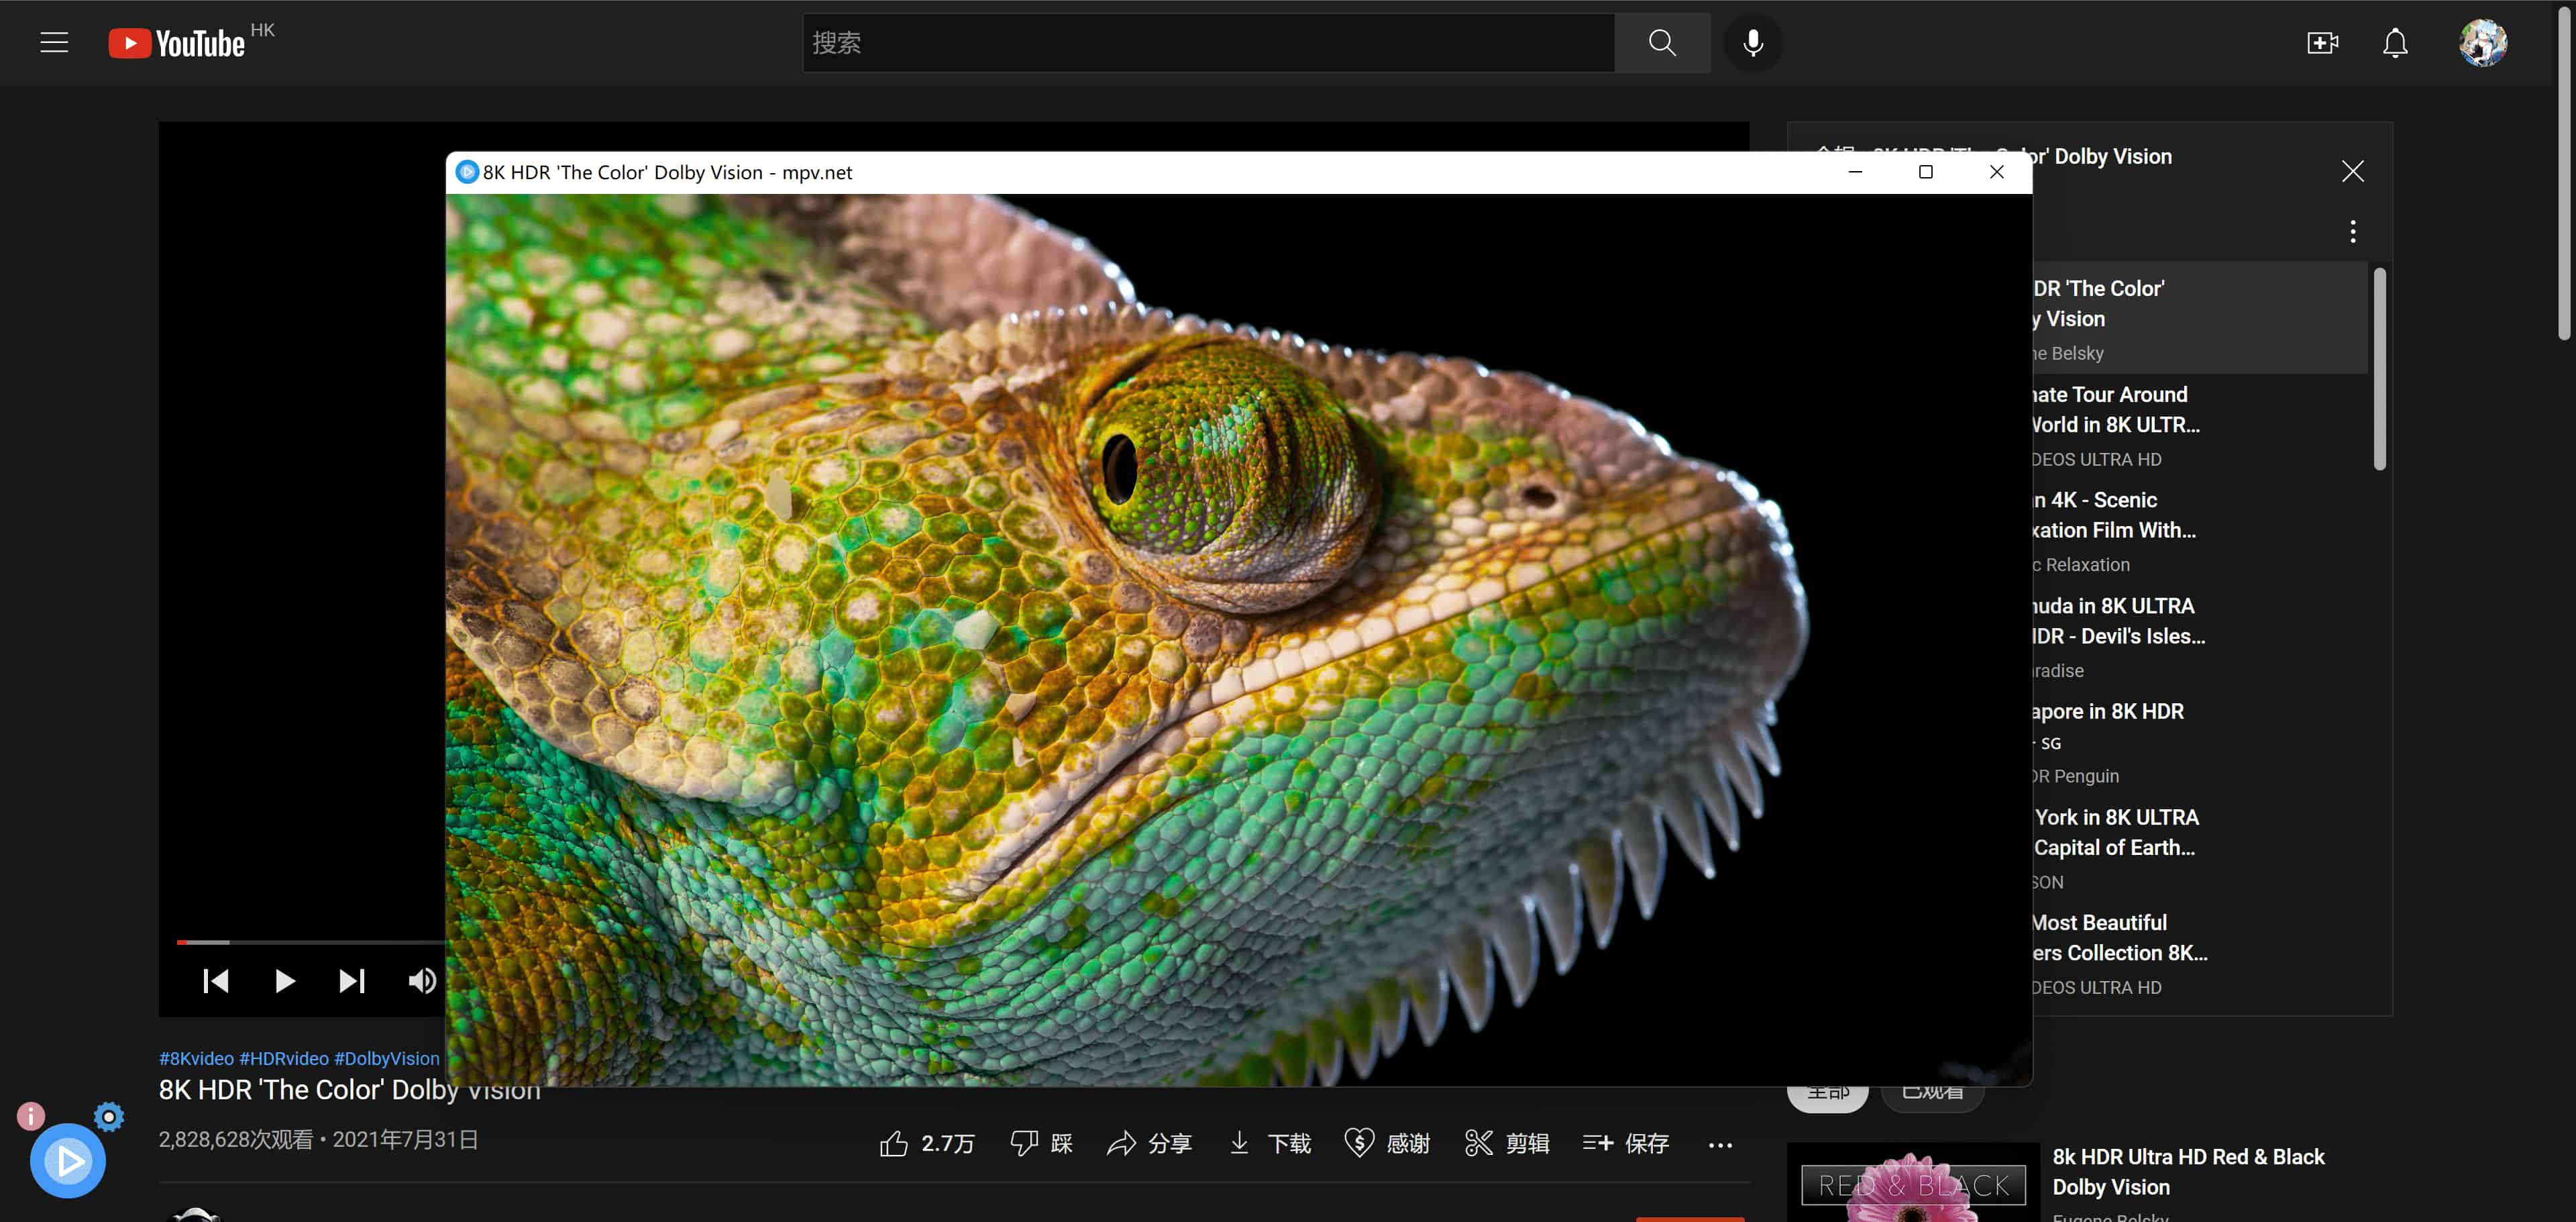Open the playlist three-dot options menu
Viewport: 2576px width, 1222px height.
pyautogui.click(x=2352, y=232)
